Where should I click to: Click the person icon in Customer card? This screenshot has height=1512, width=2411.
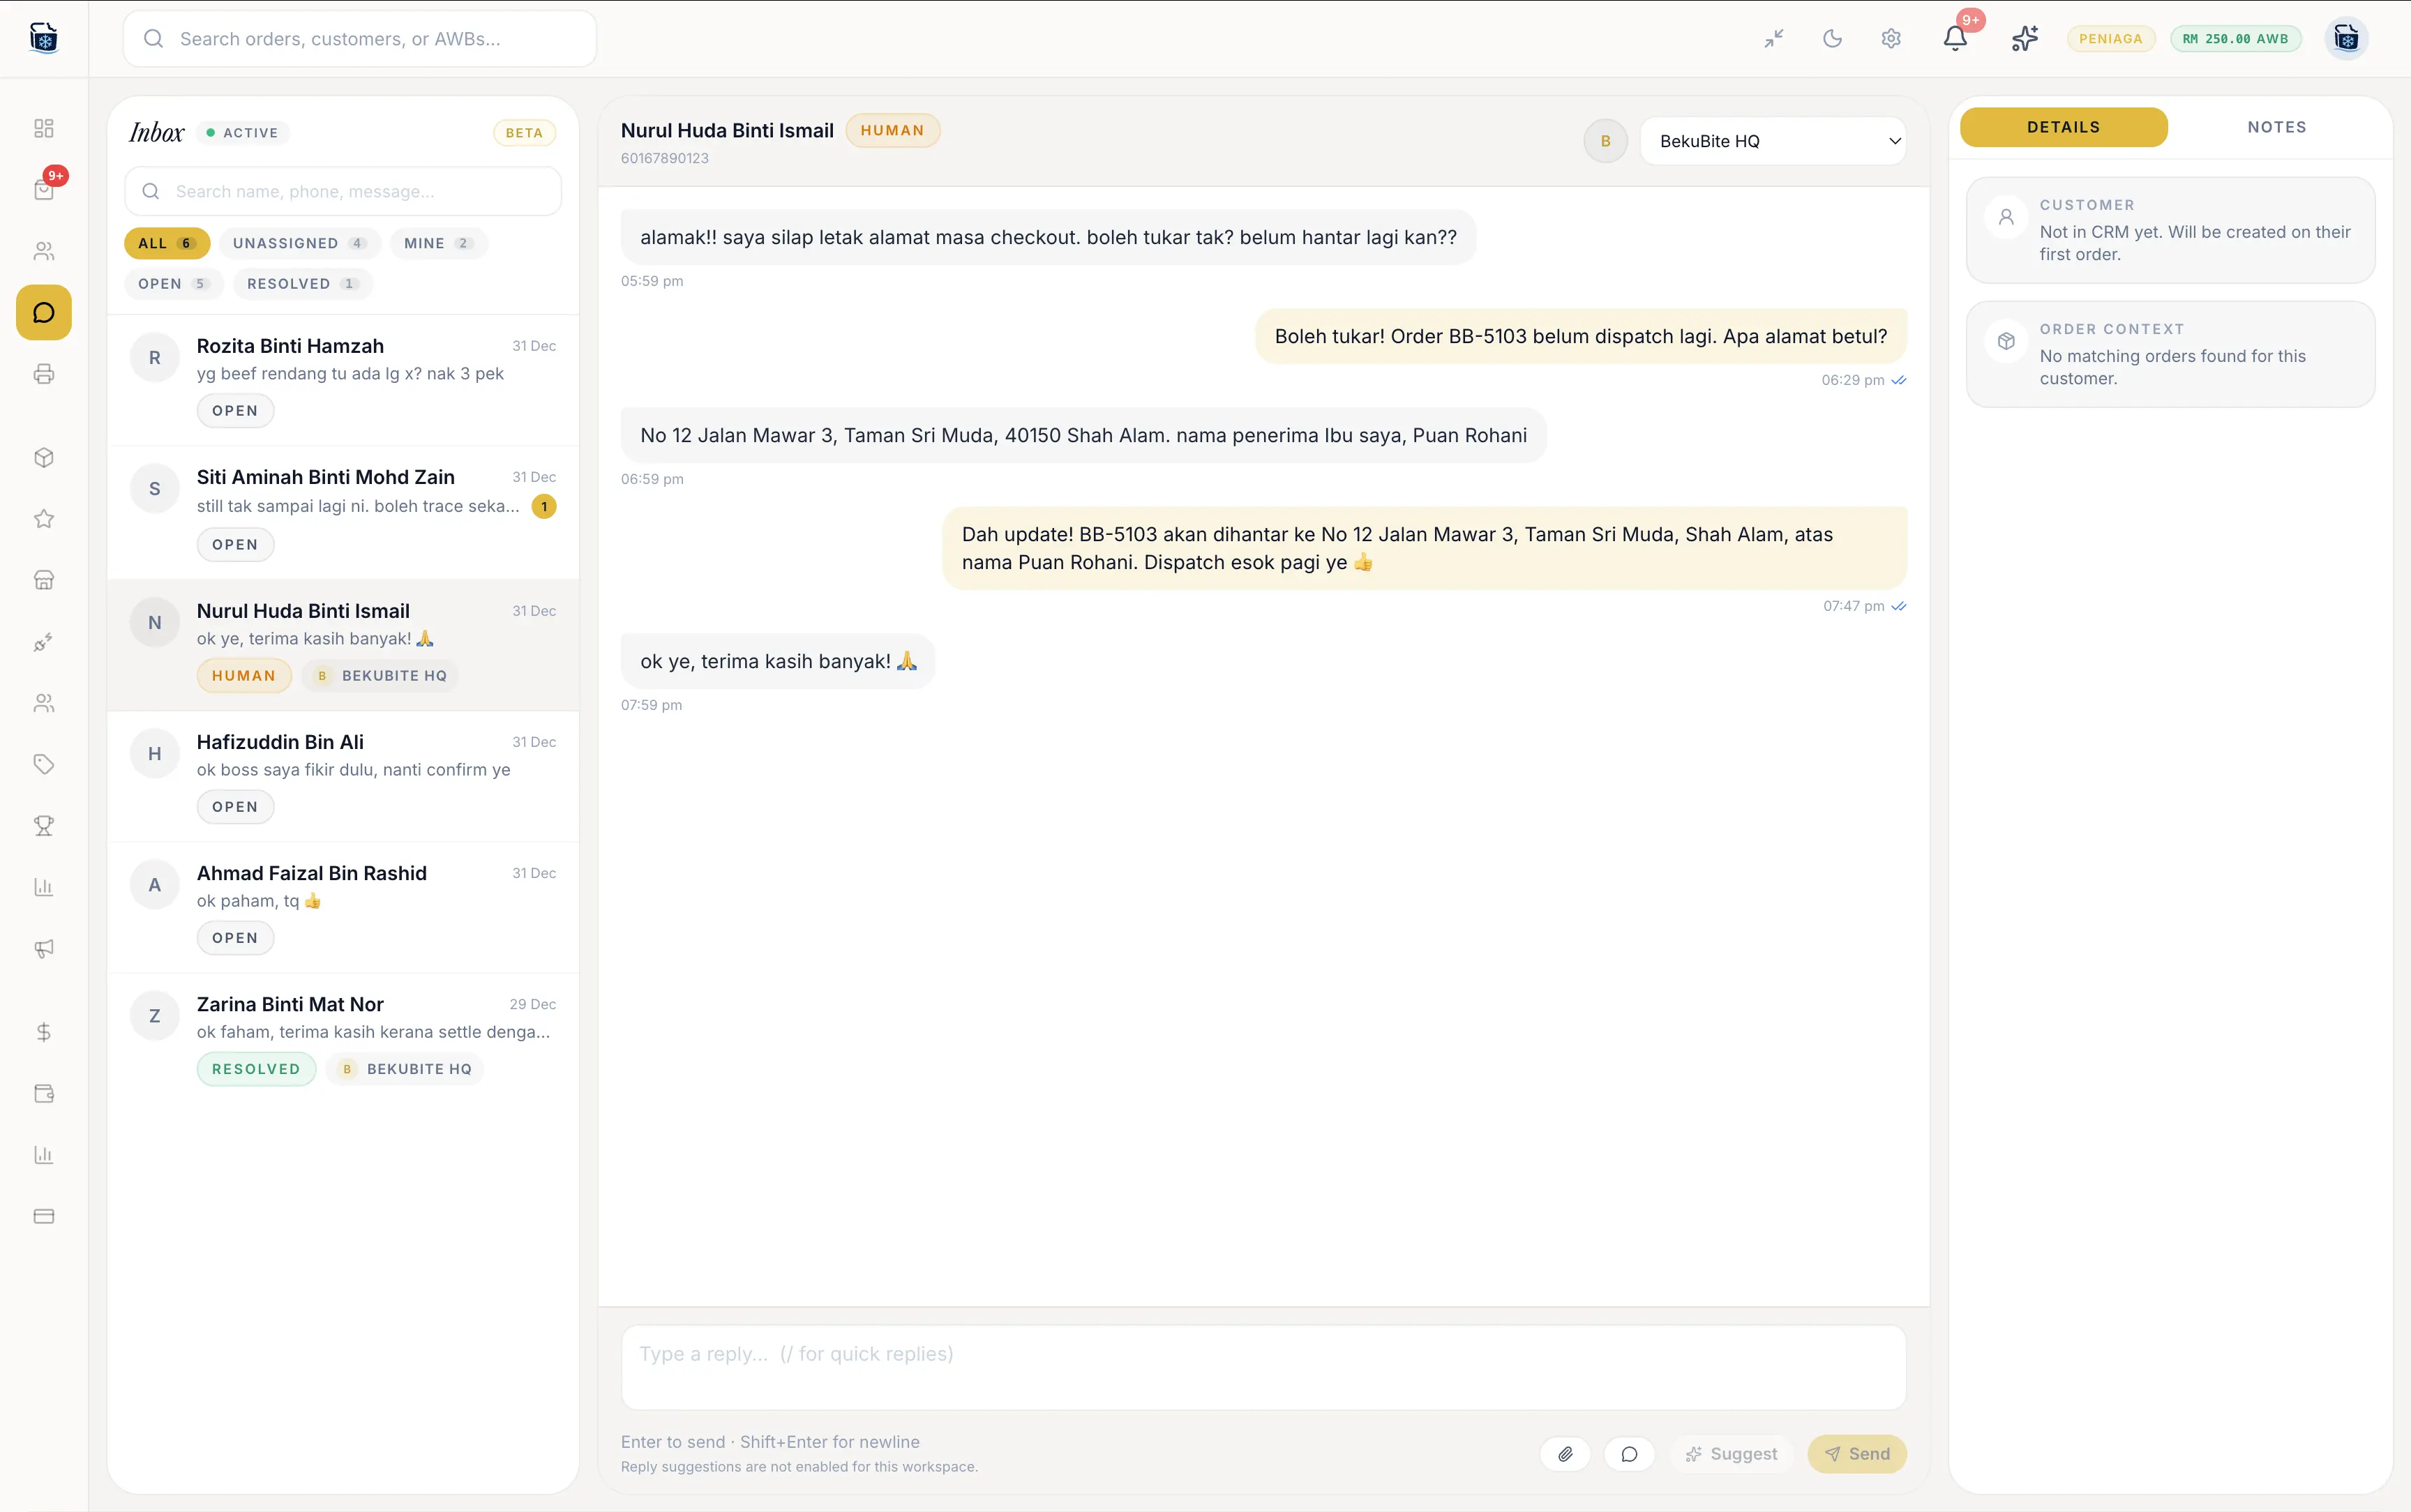tap(2006, 217)
